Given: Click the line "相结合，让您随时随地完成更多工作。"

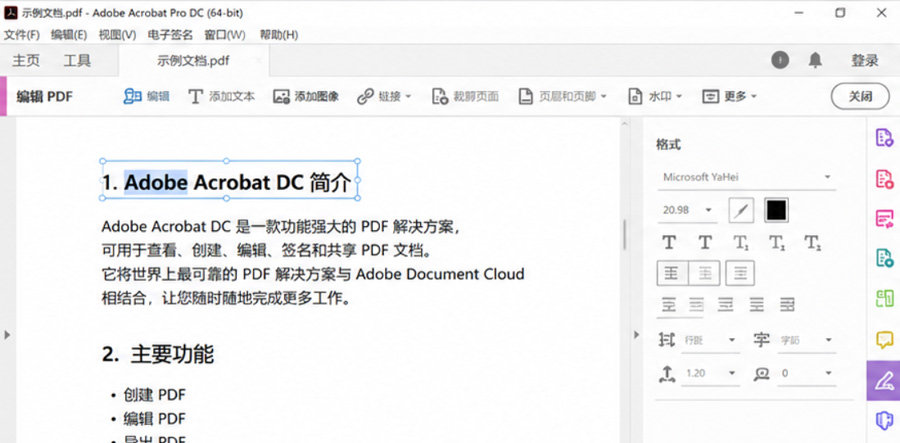Looking at the screenshot, I should point(226,298).
